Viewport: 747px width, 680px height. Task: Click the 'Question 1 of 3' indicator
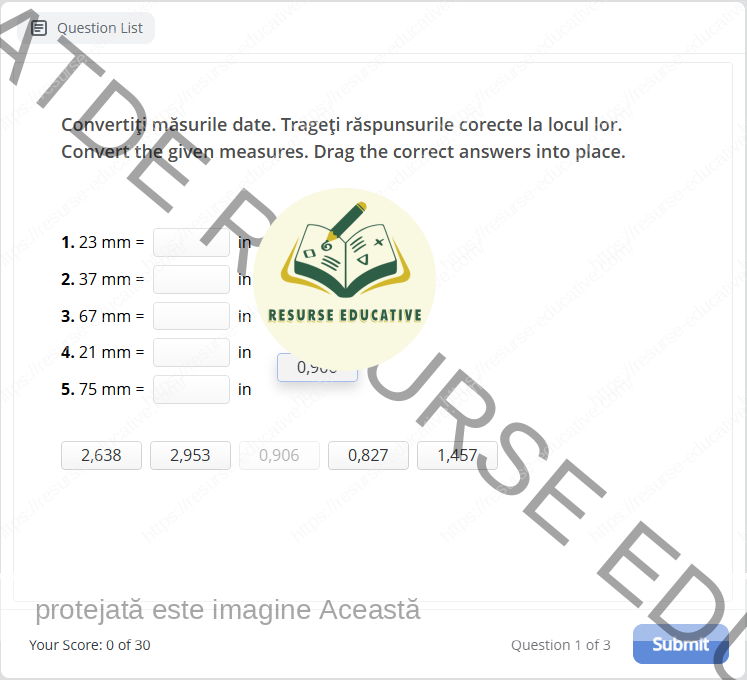(x=560, y=645)
